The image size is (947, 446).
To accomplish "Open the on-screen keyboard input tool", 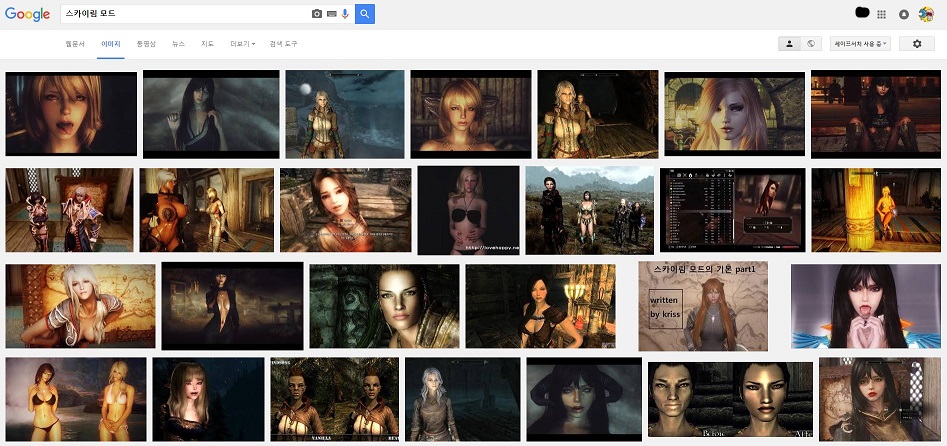I will pyautogui.click(x=332, y=14).
